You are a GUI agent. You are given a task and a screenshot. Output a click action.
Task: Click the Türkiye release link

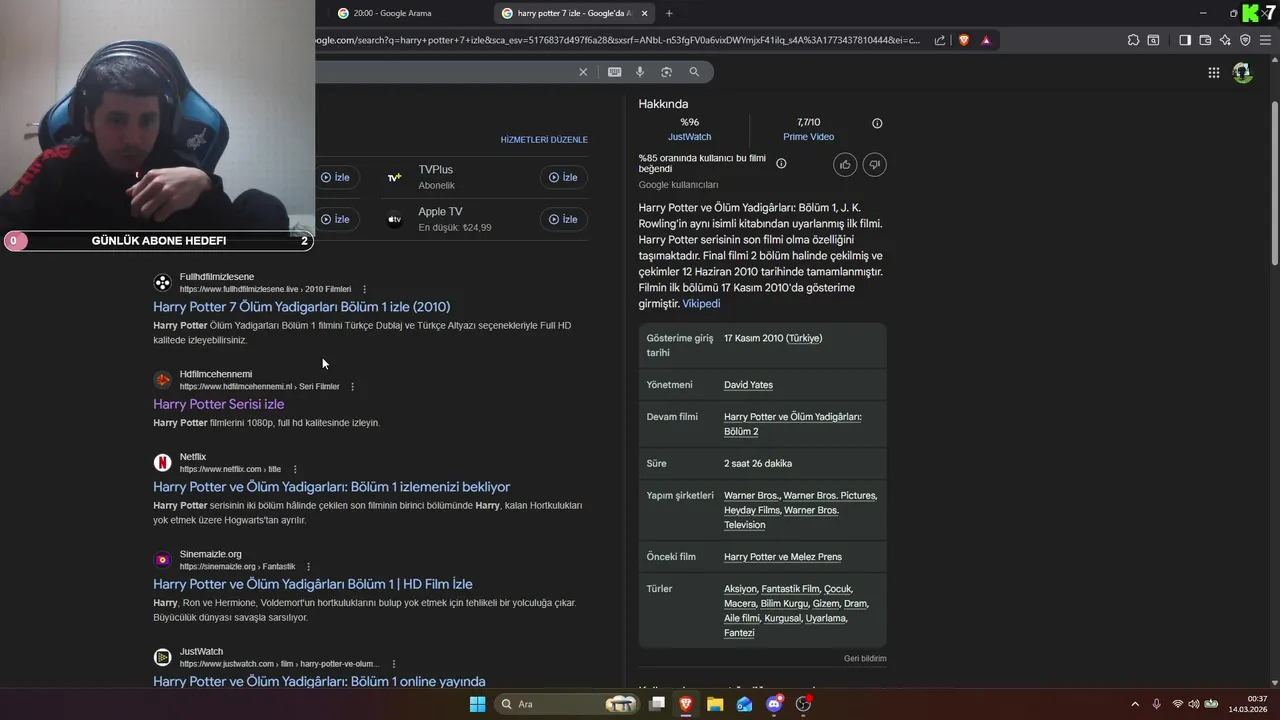coord(804,338)
